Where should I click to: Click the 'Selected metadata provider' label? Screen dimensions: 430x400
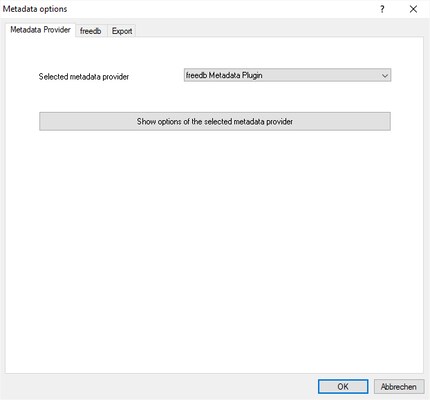pos(84,77)
